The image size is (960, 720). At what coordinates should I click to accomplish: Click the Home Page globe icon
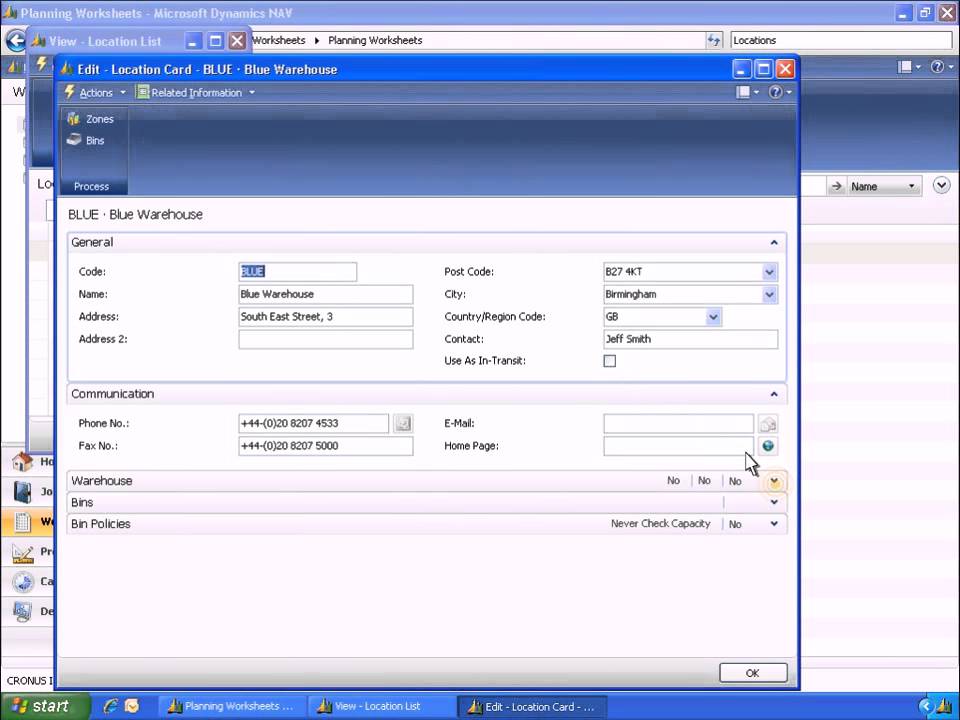coord(768,446)
